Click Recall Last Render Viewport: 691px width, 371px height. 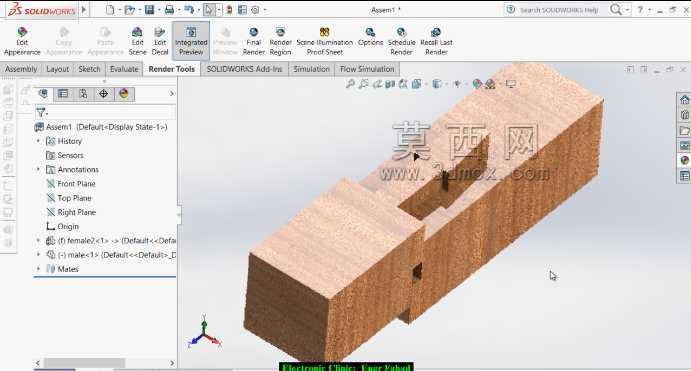click(x=436, y=41)
